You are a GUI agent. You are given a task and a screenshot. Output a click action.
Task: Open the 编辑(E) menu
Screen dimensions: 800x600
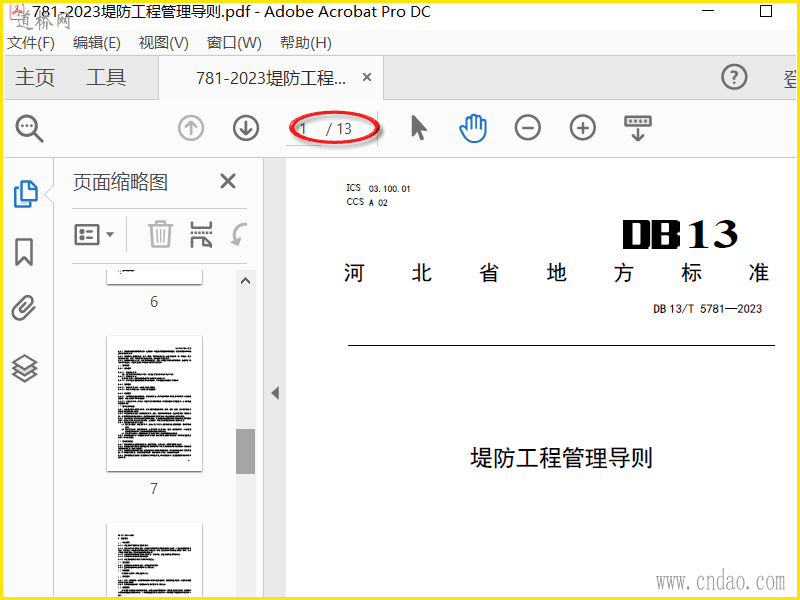click(x=96, y=43)
